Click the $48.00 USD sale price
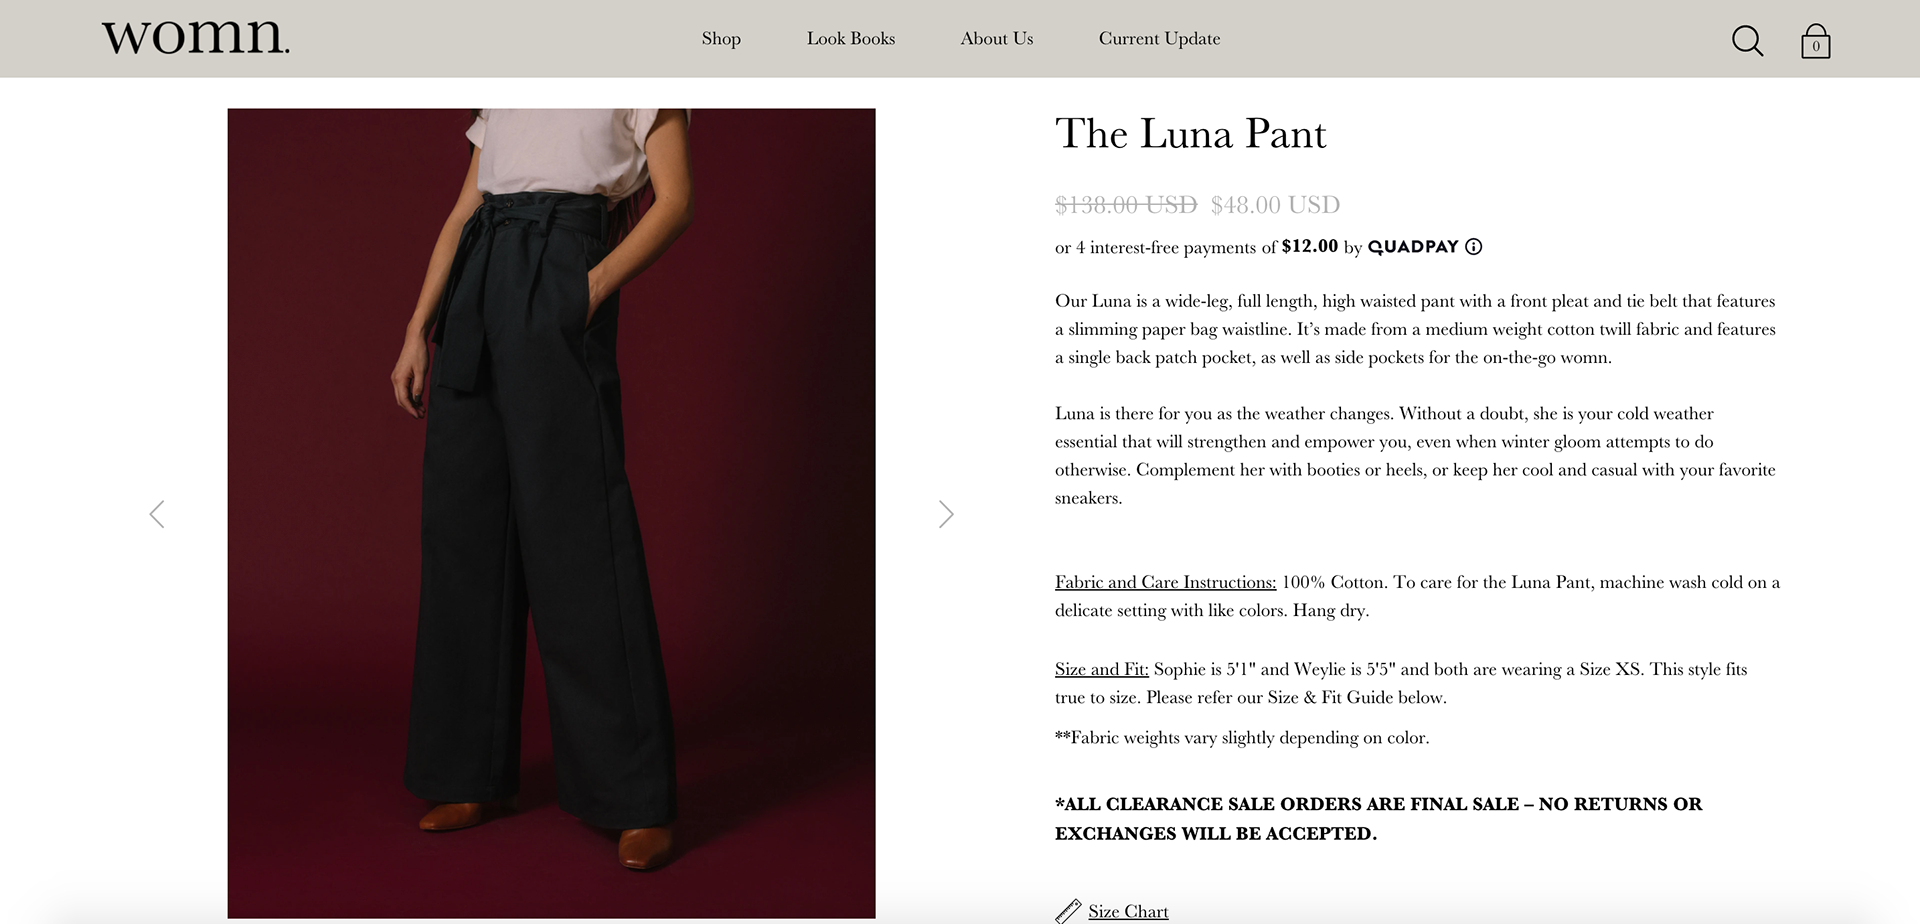This screenshot has width=1920, height=924. click(x=1275, y=205)
